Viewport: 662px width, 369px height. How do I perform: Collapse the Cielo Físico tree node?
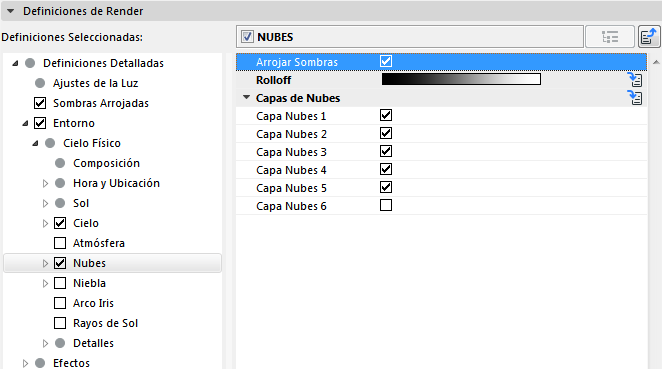(35, 144)
